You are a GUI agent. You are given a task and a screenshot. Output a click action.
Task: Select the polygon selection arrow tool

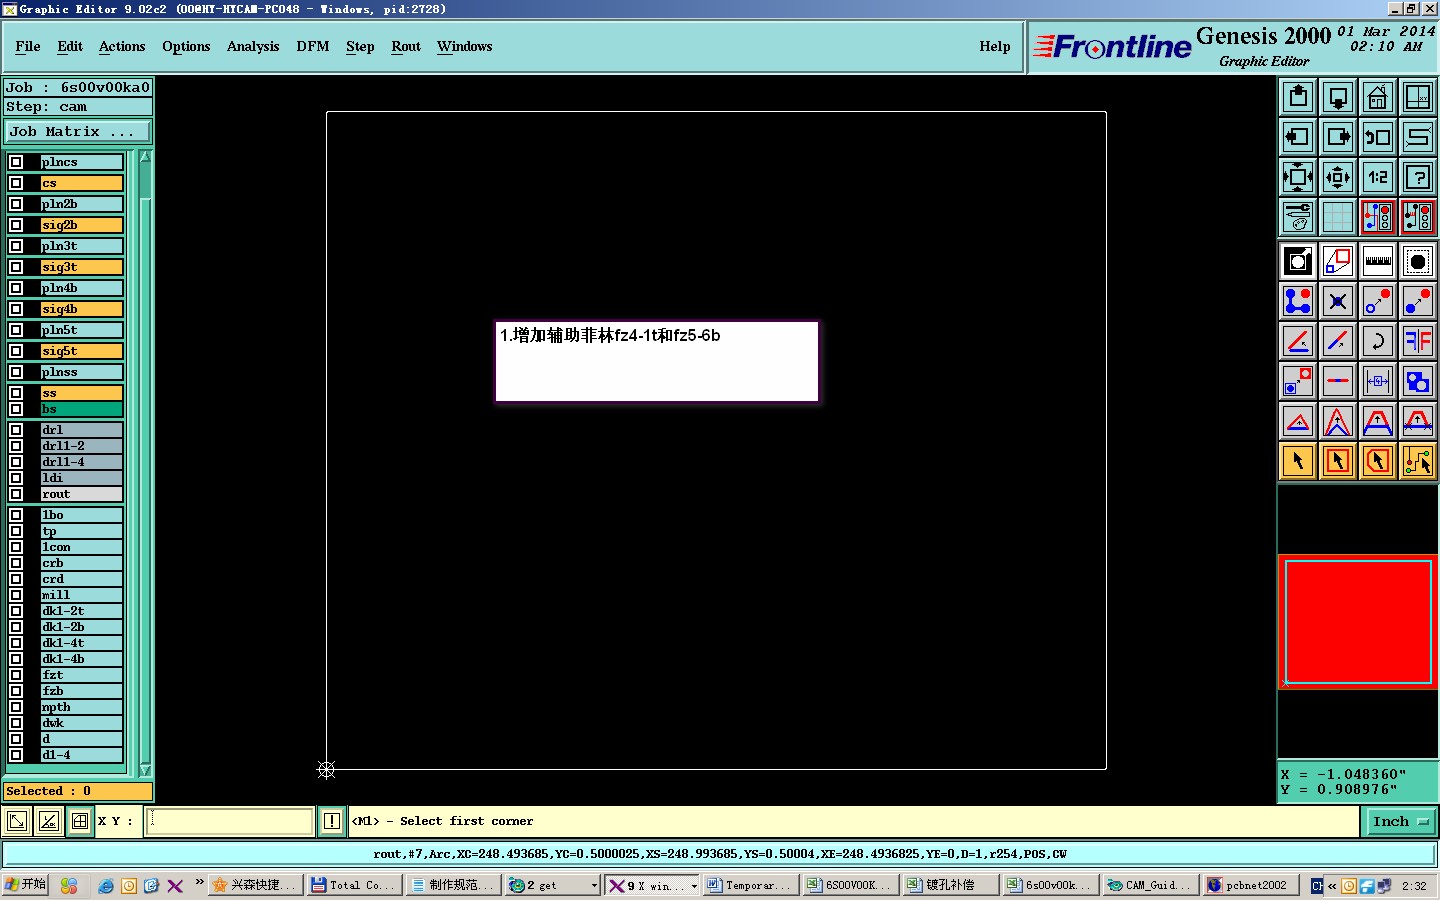[x=1378, y=461]
